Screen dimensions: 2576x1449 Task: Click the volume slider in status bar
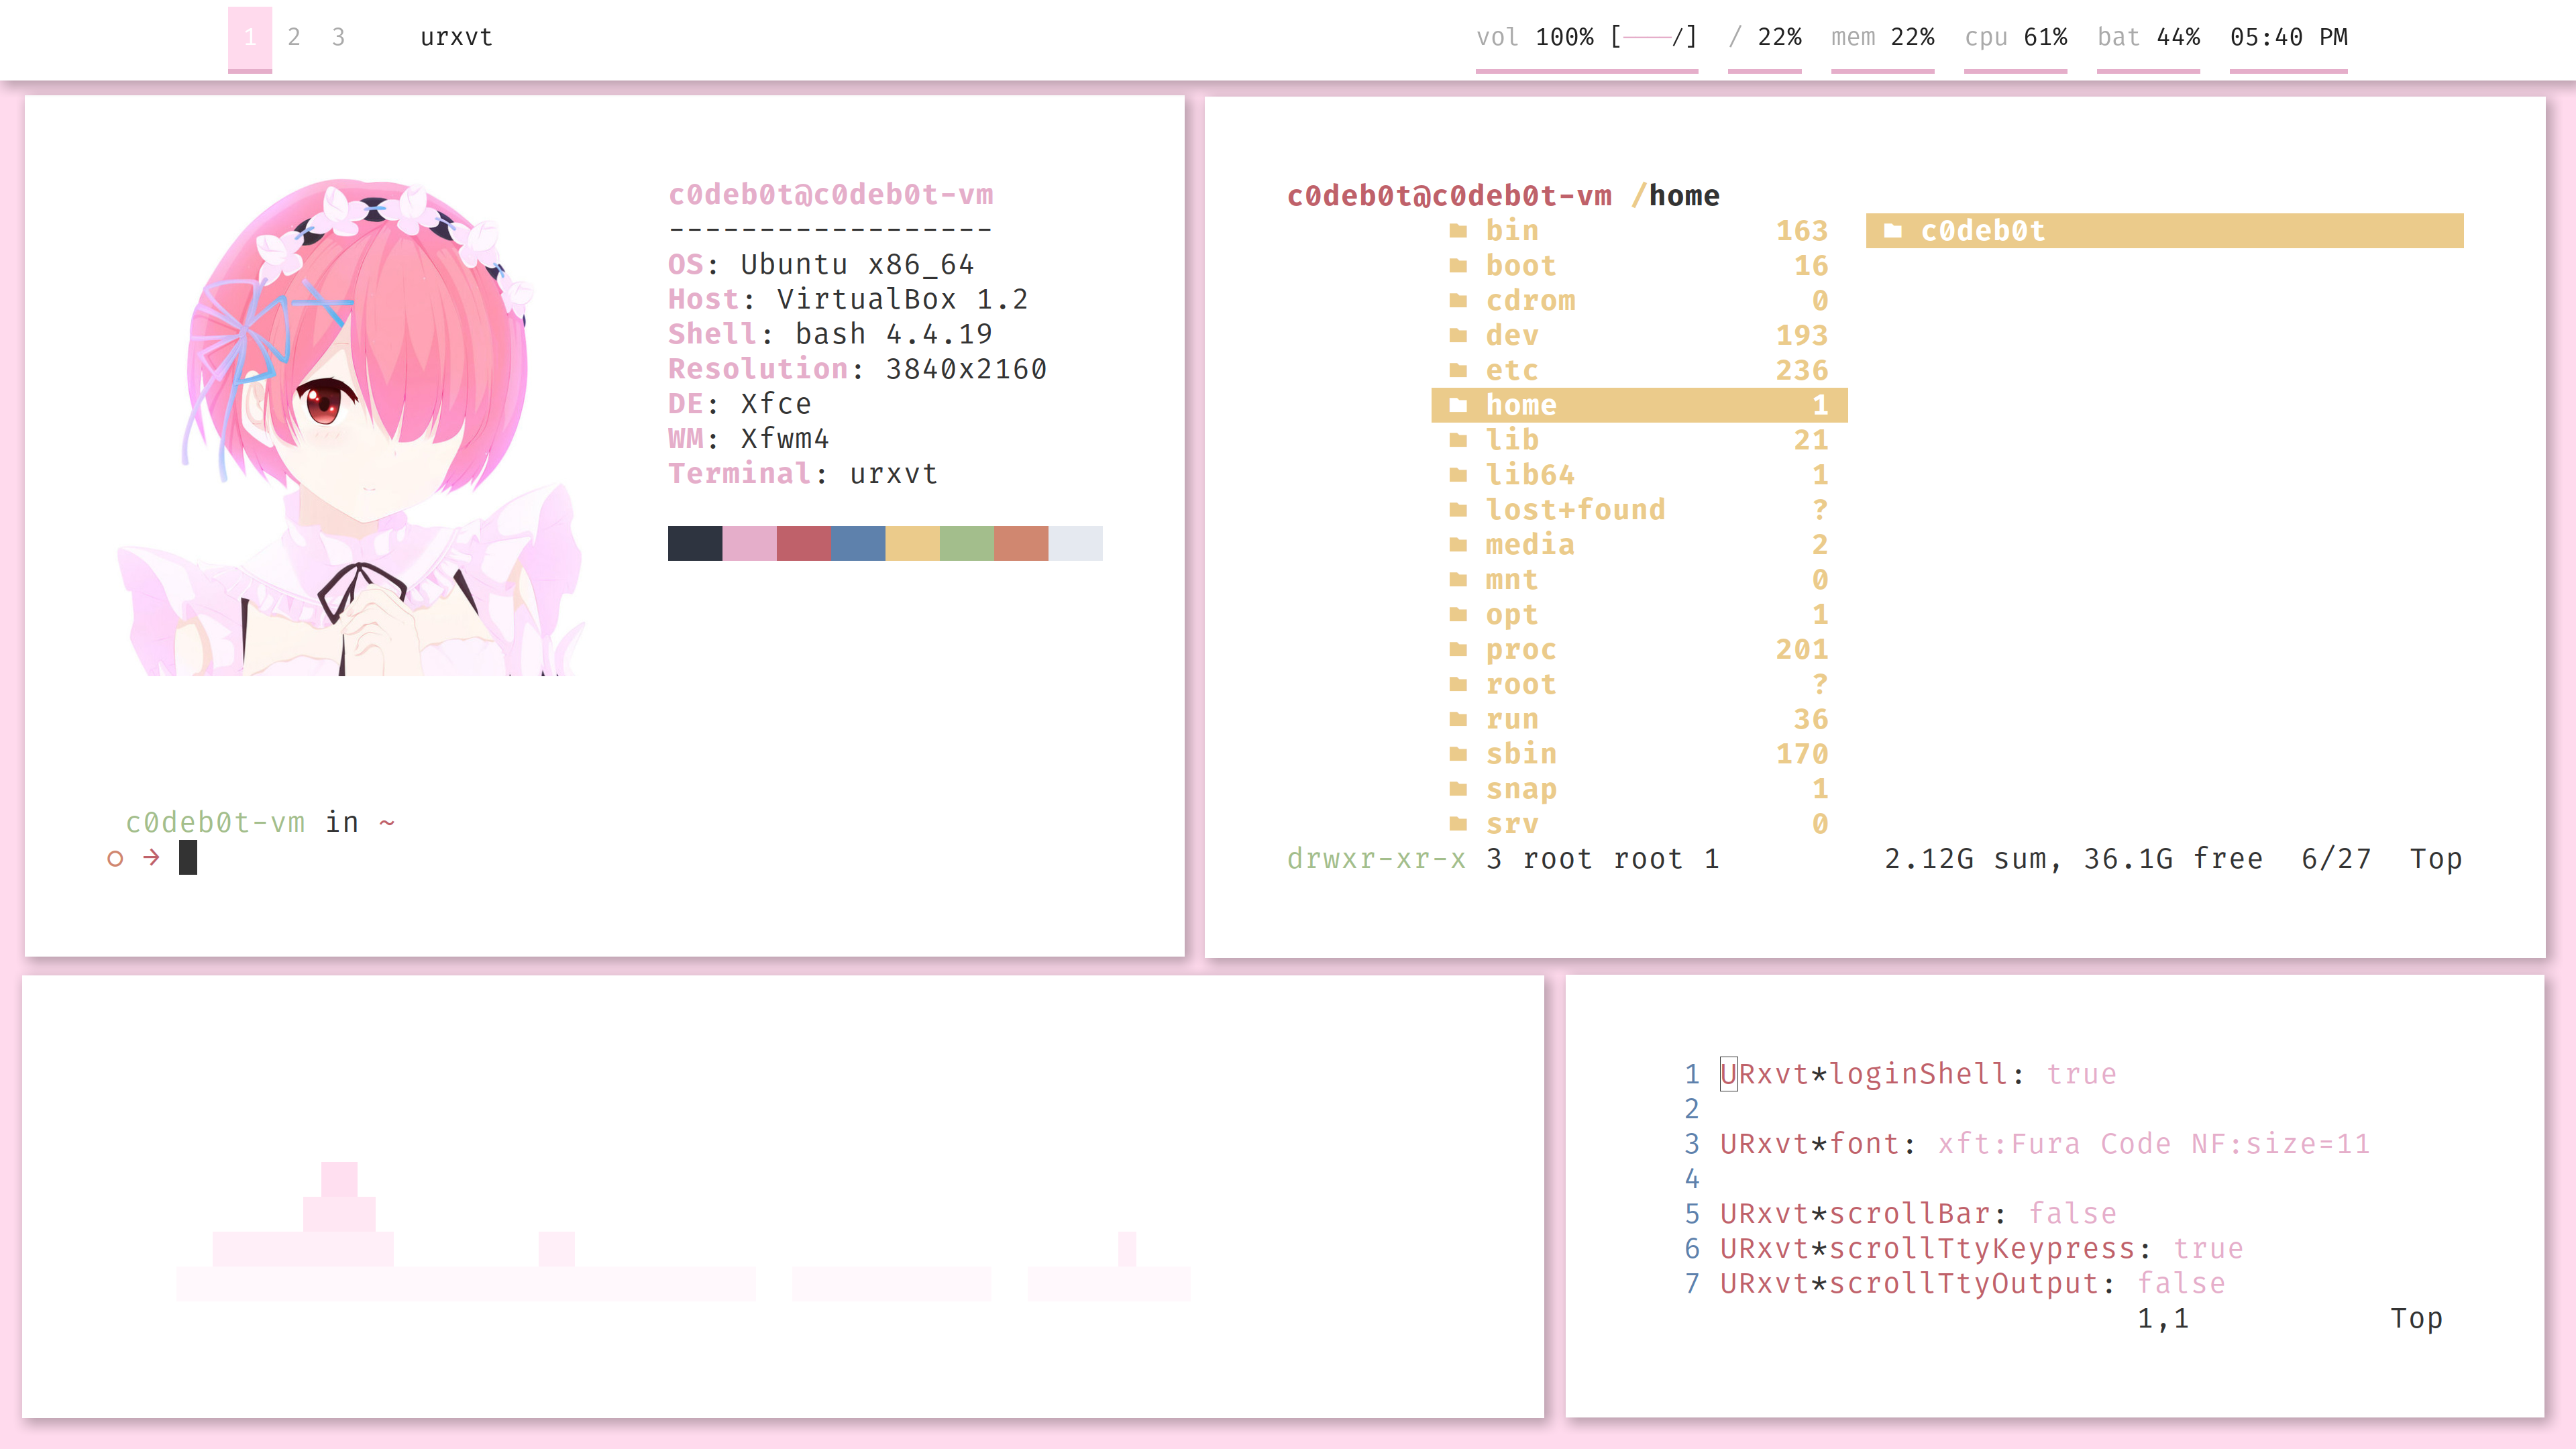(1653, 37)
